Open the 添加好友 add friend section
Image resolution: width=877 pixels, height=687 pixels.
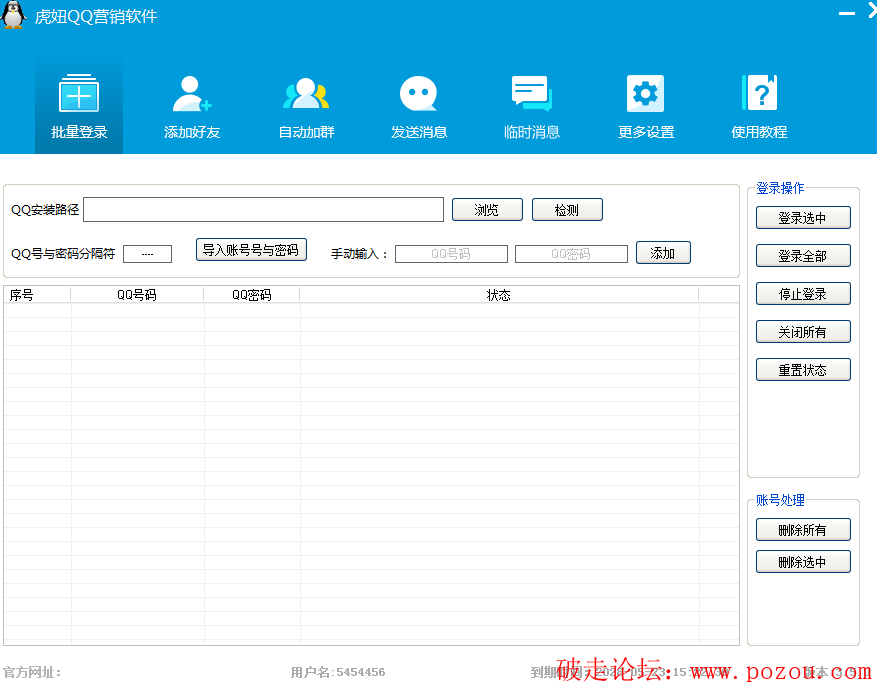[x=192, y=106]
